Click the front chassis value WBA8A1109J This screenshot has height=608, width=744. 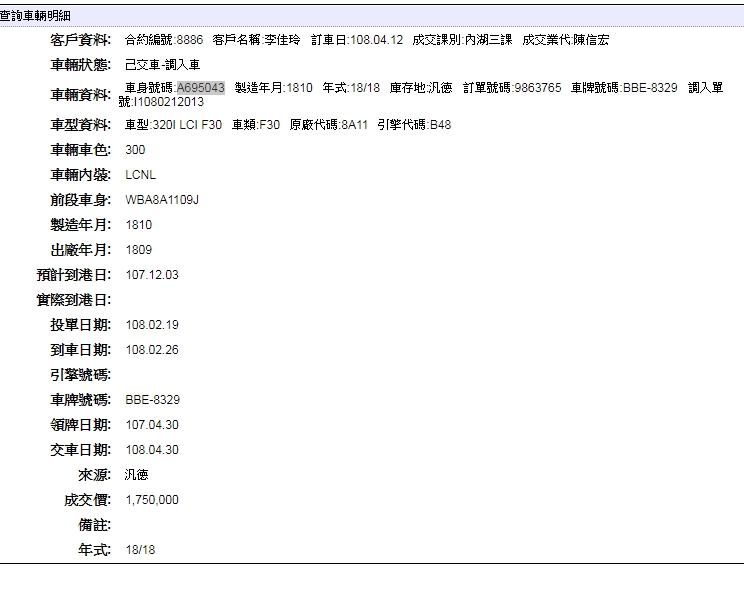162,200
